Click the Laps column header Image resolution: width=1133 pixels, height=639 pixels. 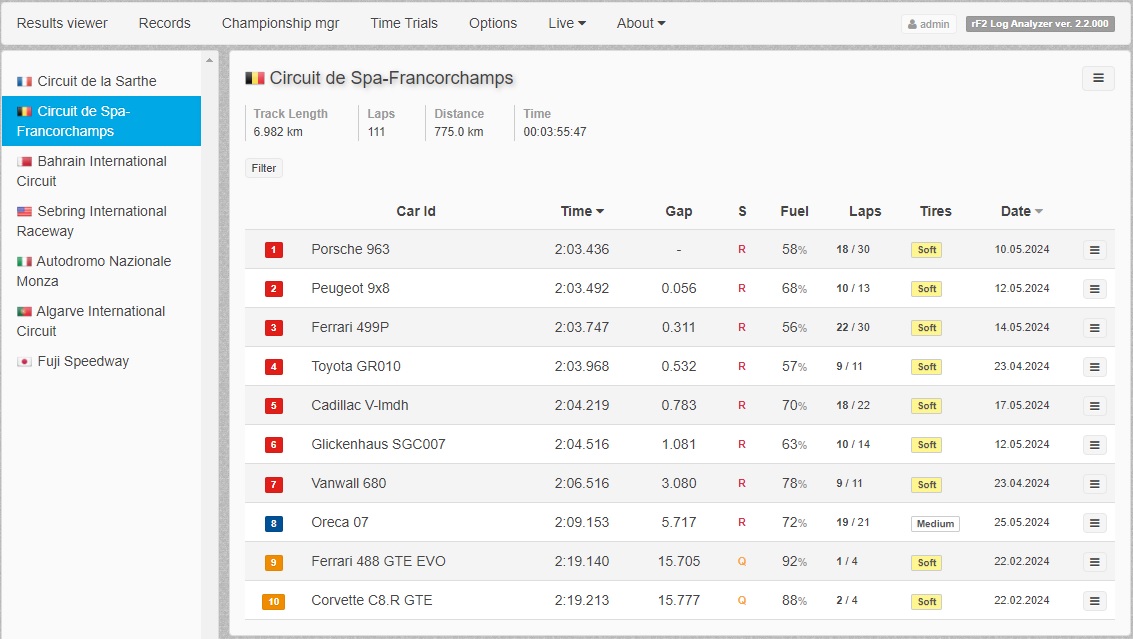865,211
